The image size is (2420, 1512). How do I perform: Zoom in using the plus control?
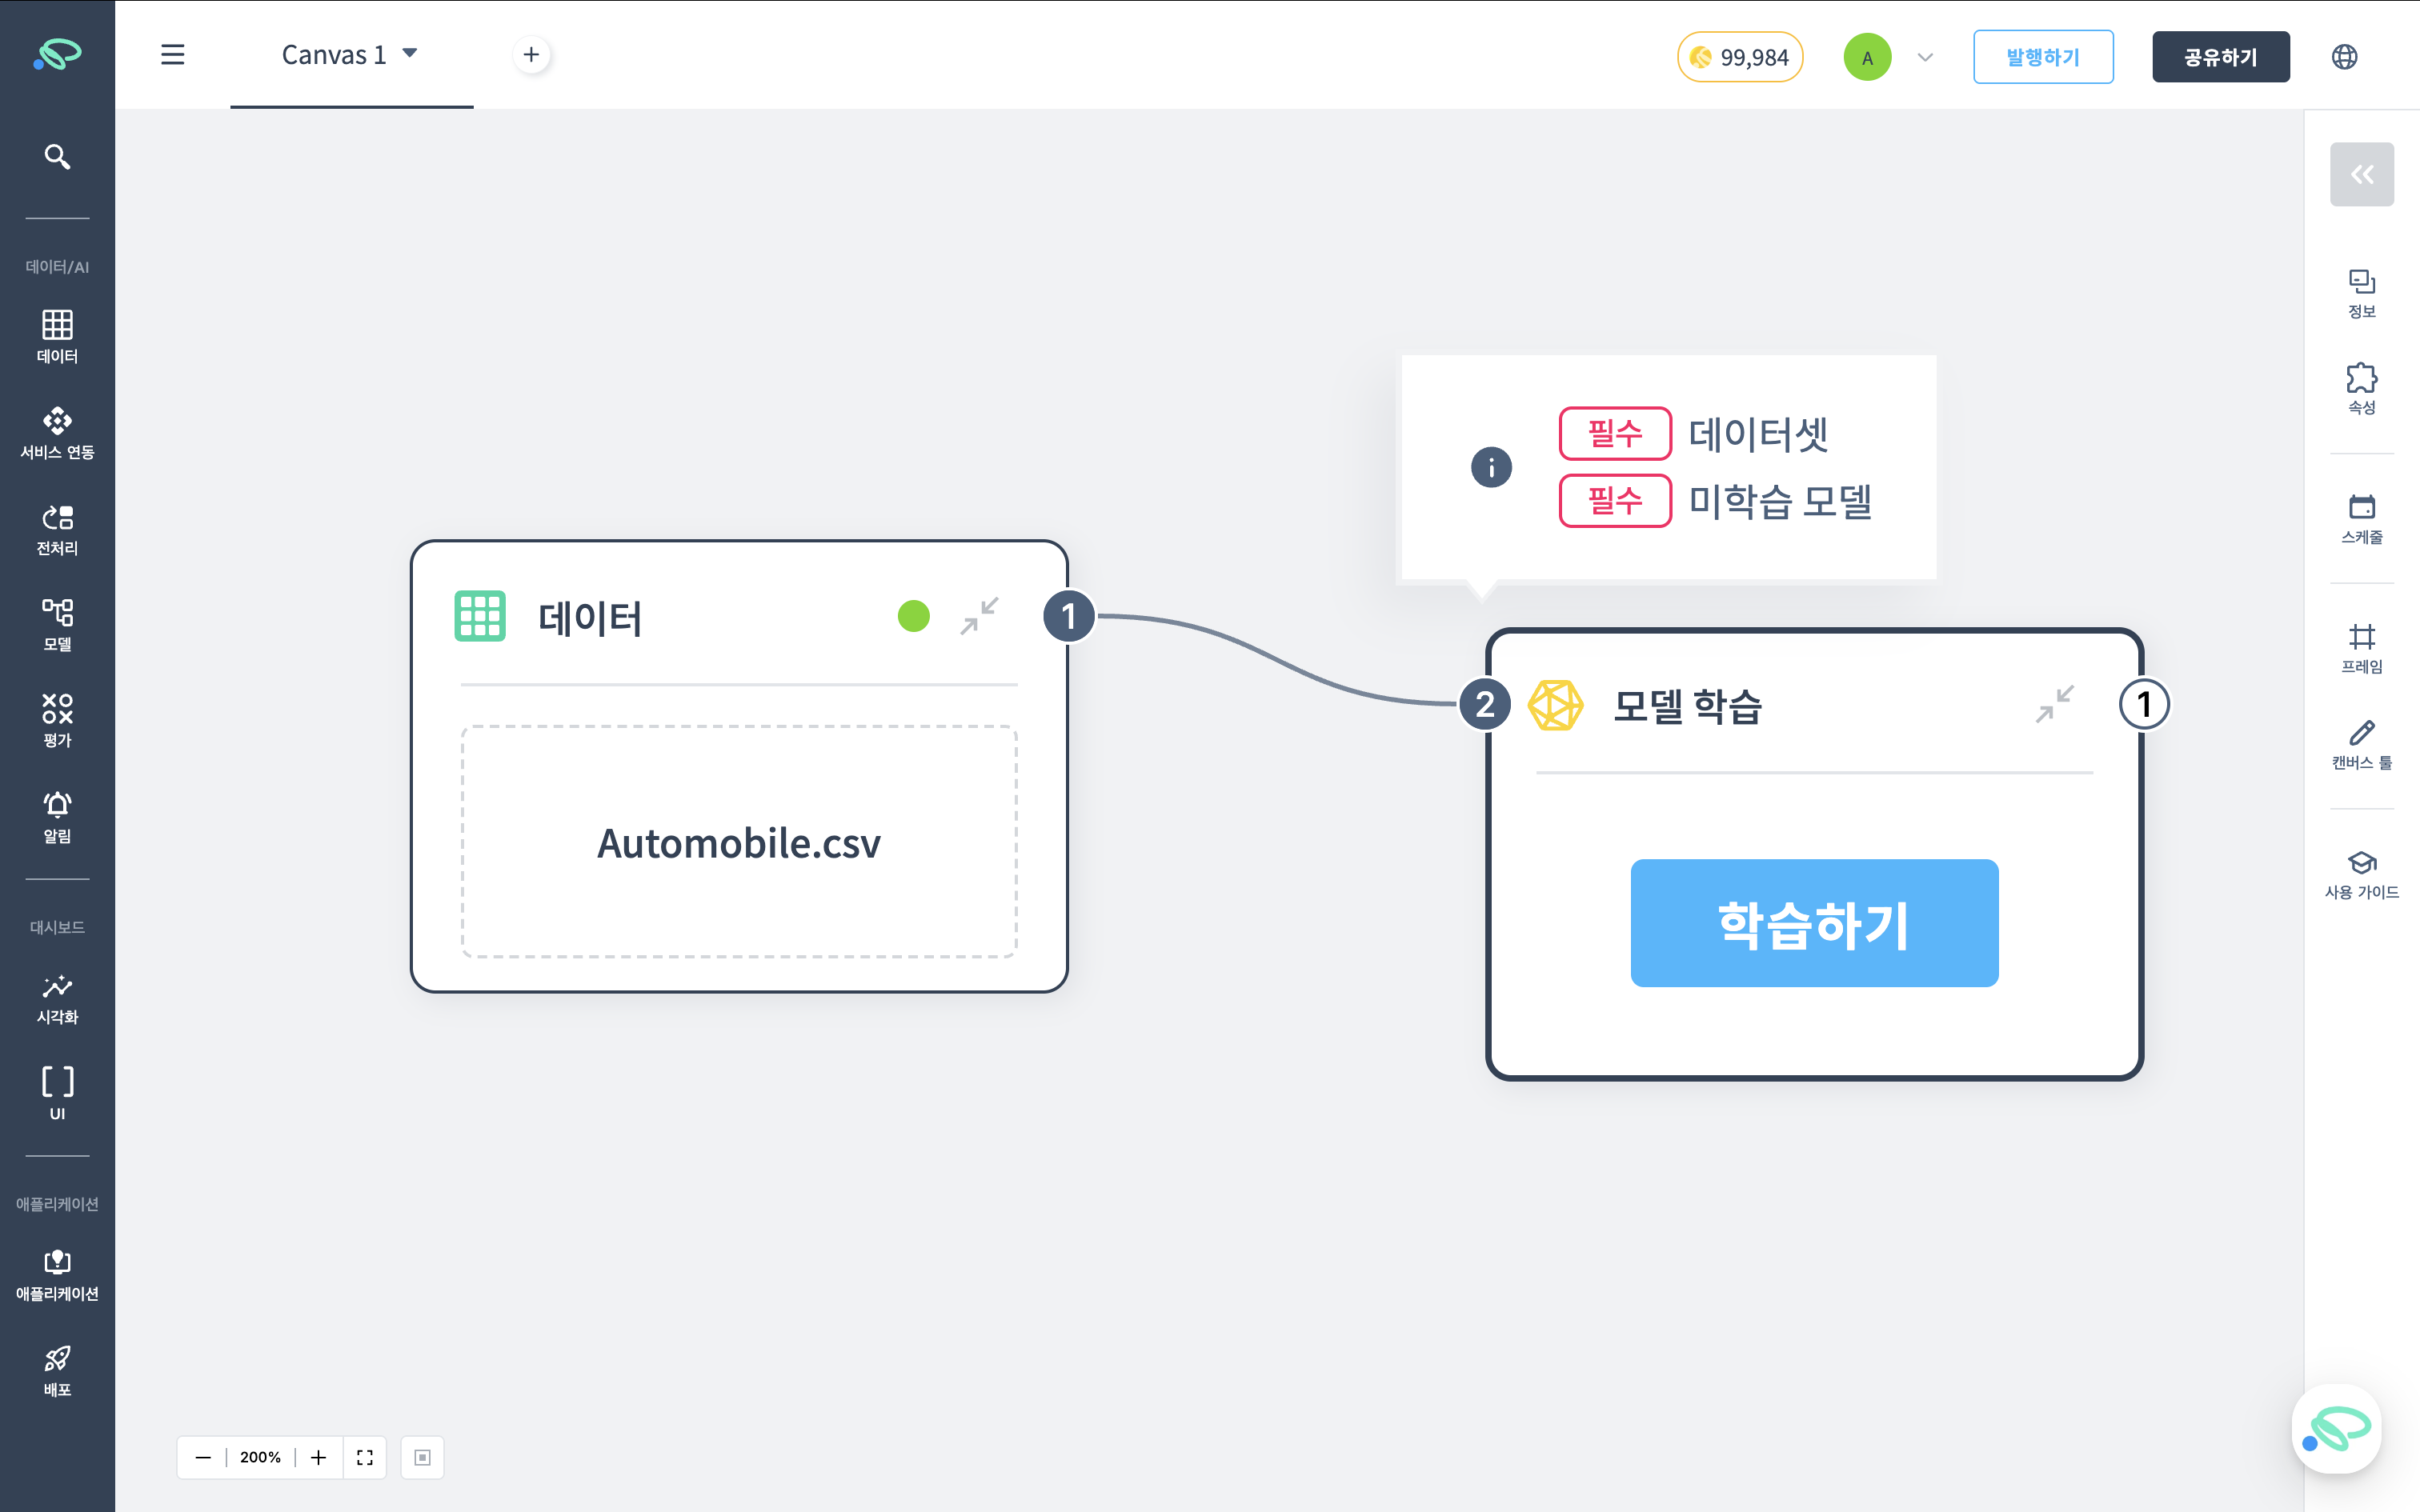[x=318, y=1457]
